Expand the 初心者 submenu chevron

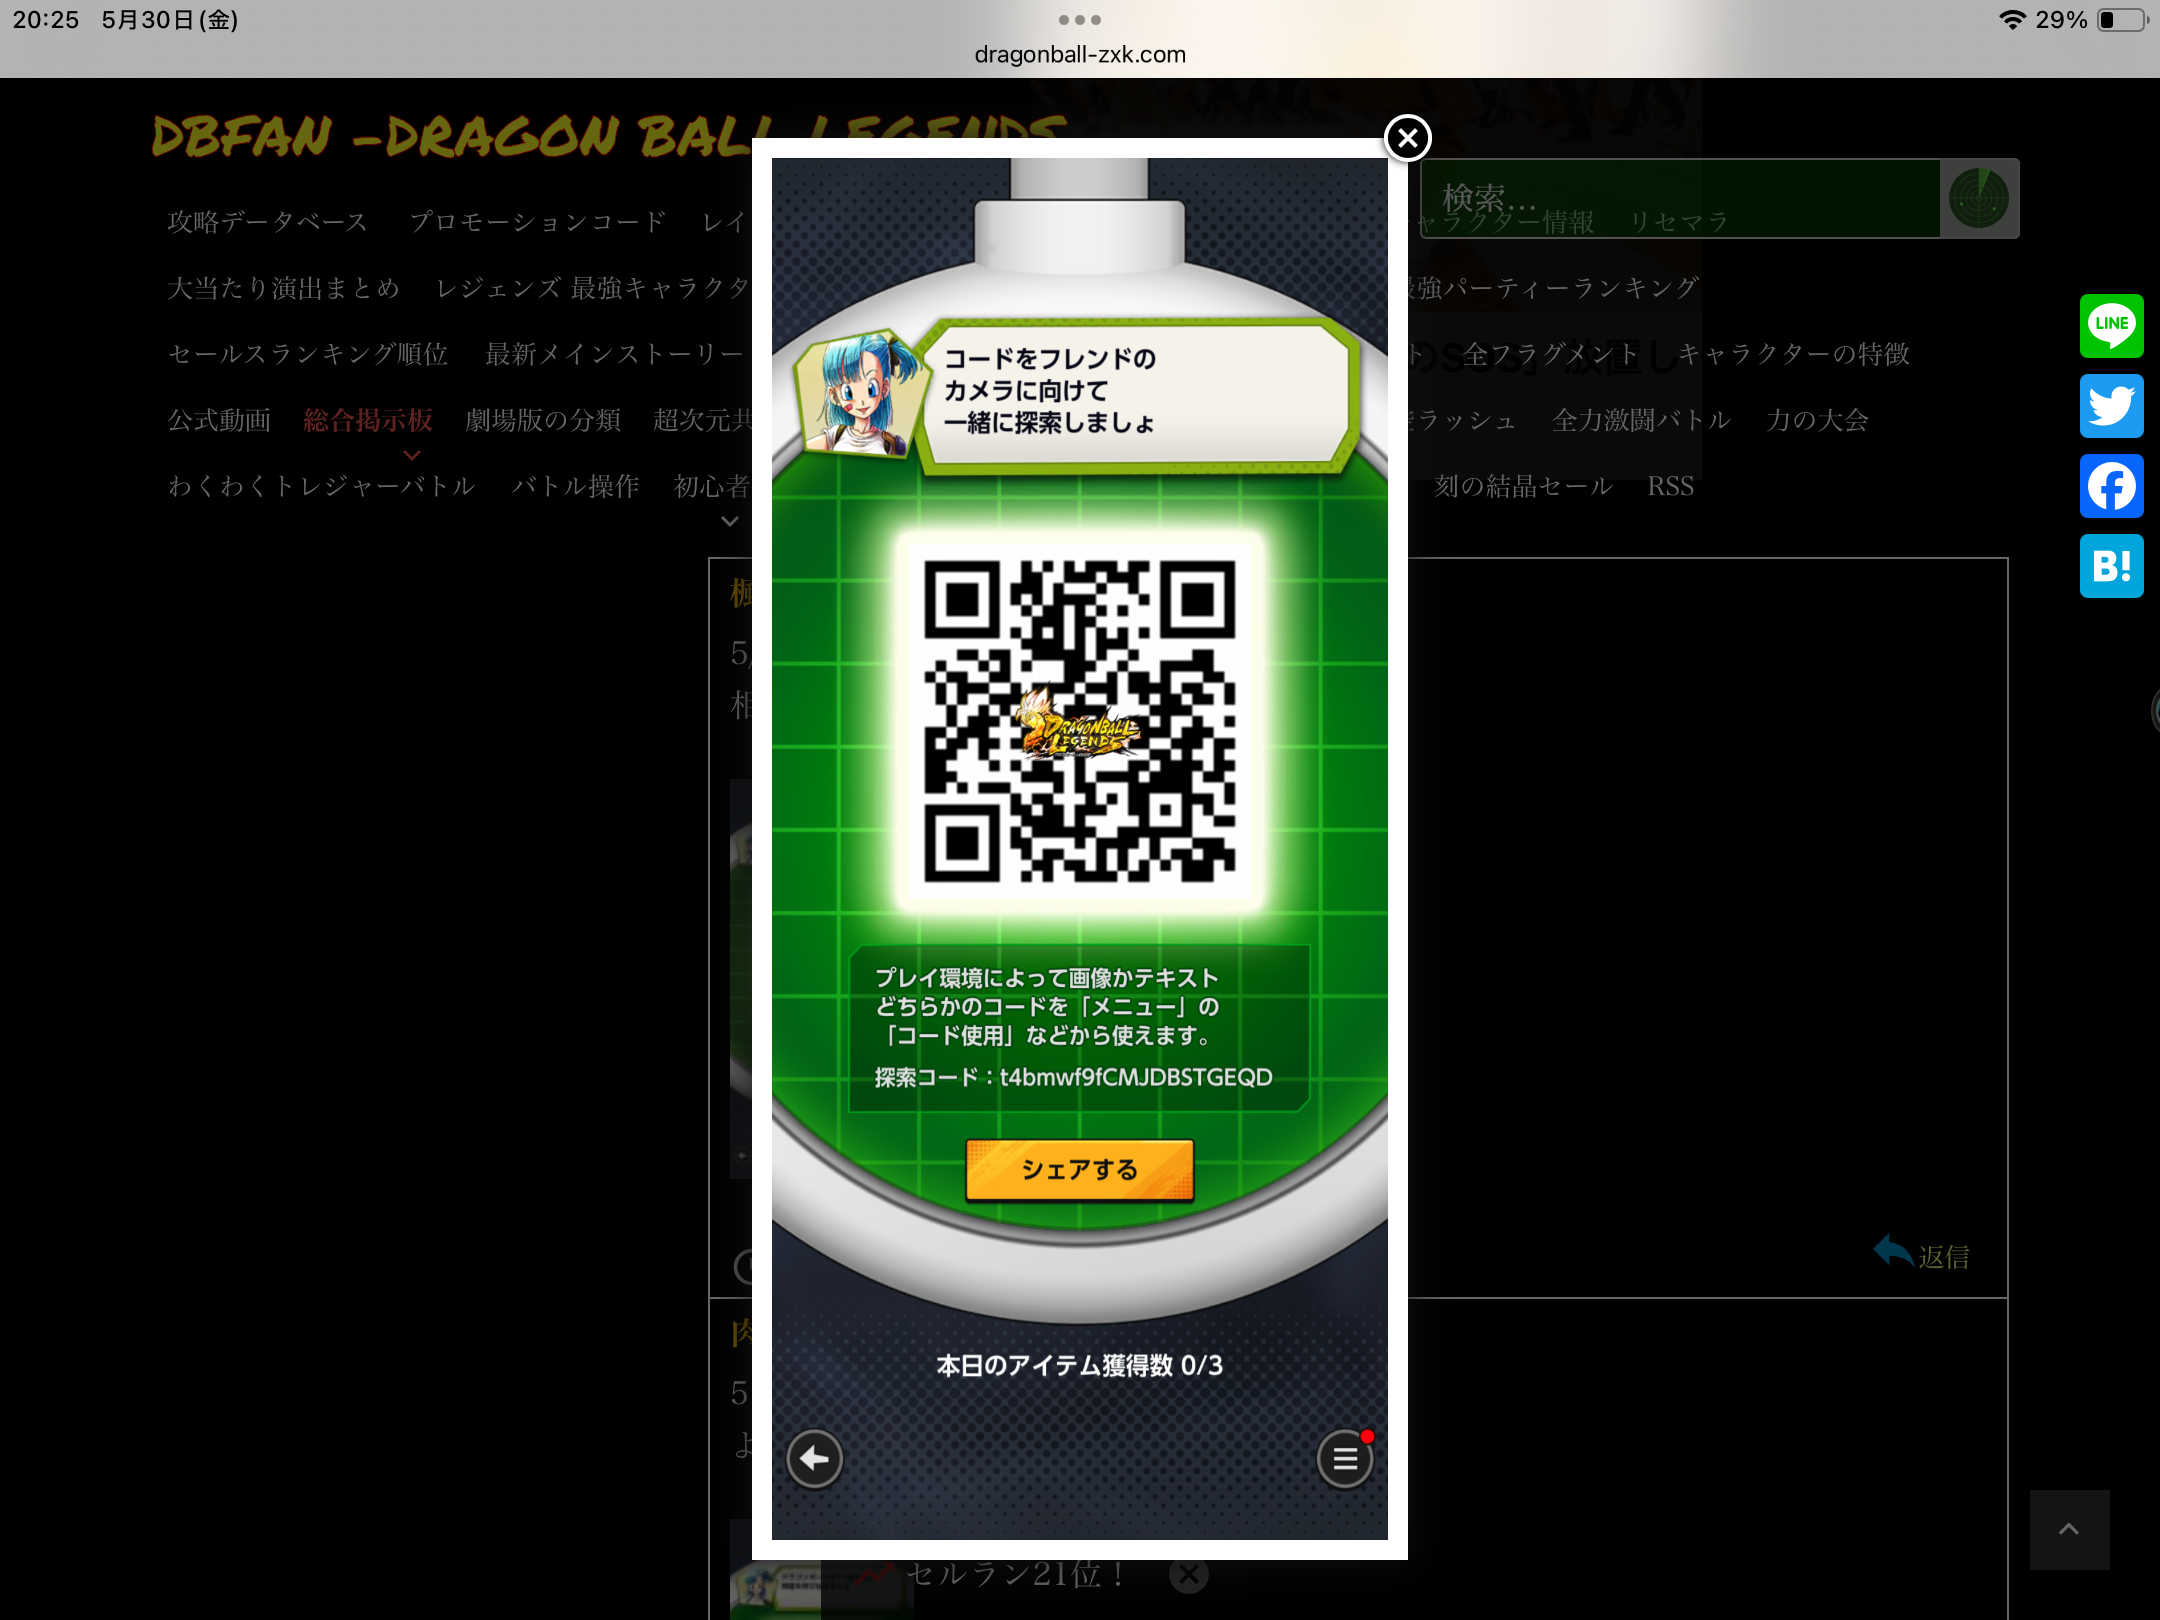730,521
